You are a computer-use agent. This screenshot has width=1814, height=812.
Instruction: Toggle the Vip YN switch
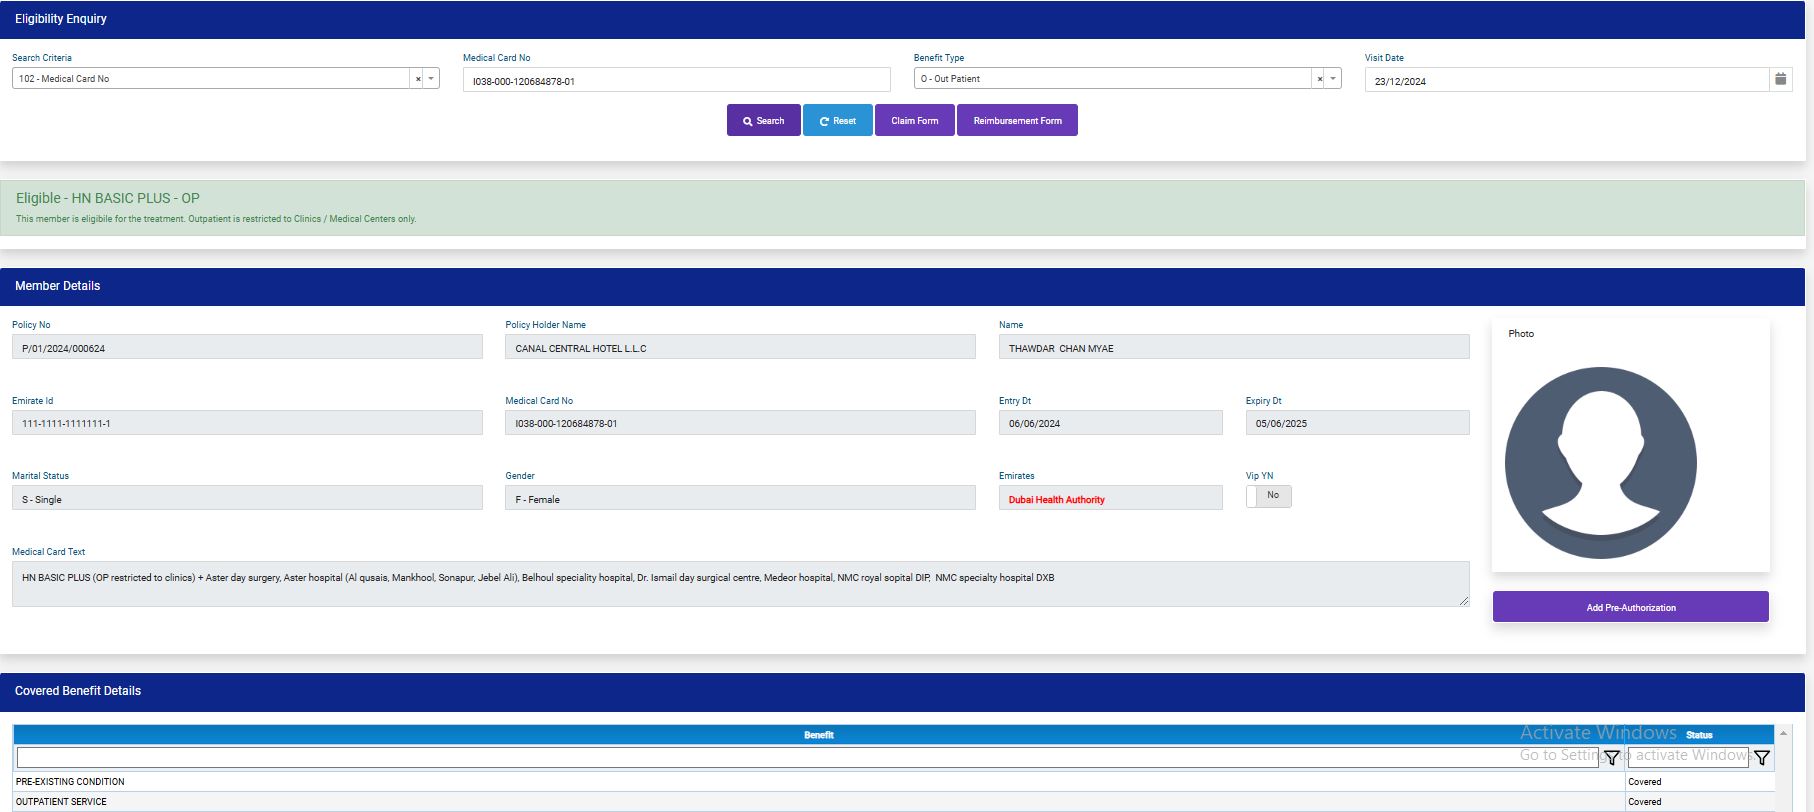click(x=1268, y=496)
